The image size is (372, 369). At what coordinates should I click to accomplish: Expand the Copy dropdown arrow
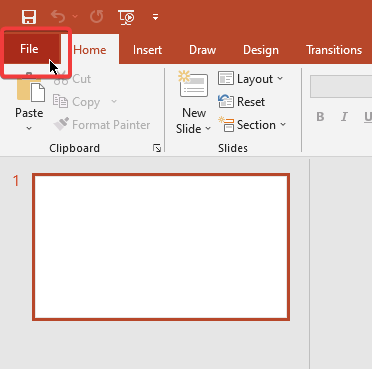(x=114, y=101)
